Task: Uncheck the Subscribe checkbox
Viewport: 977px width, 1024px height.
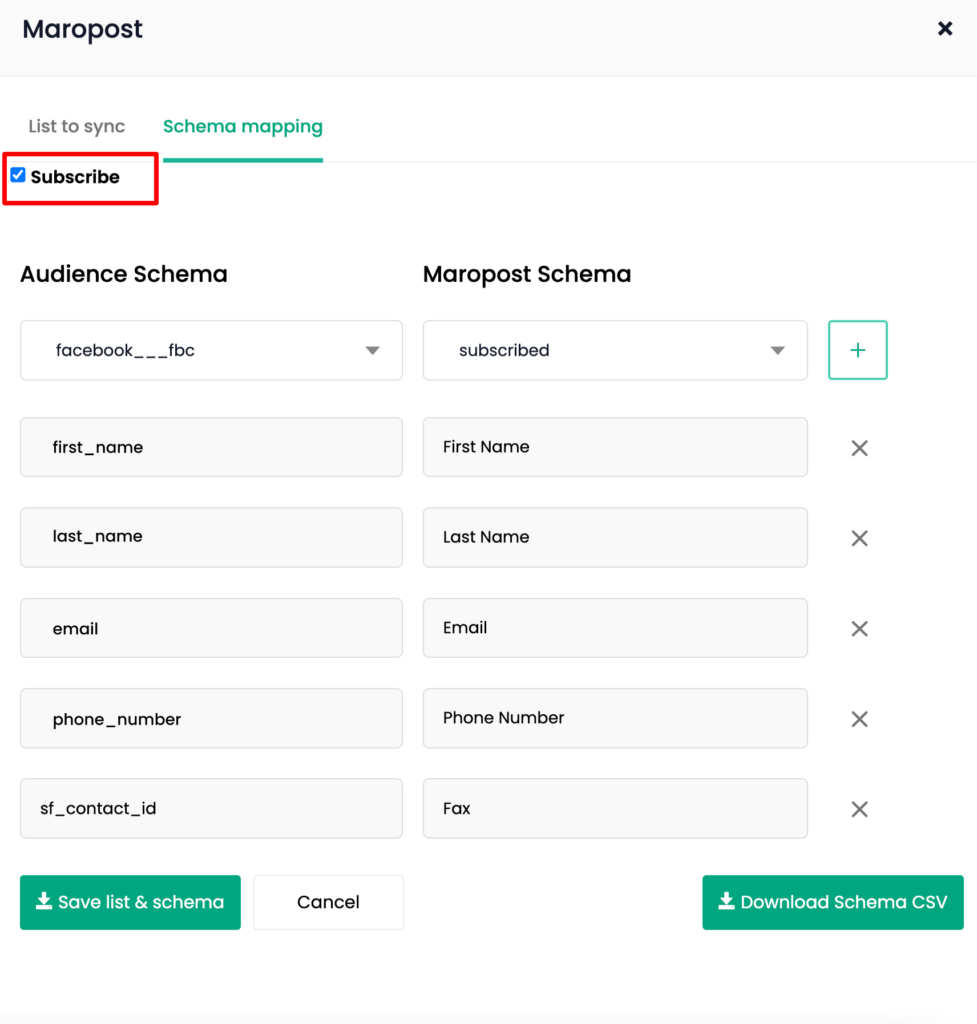Action: point(18,175)
